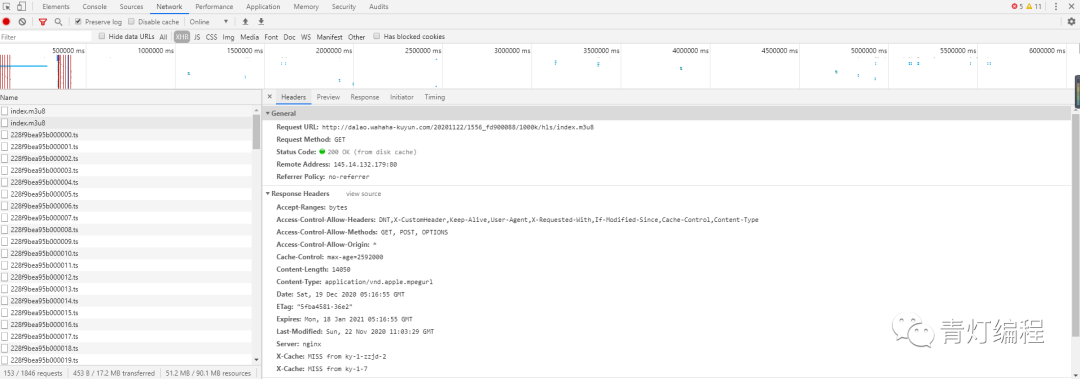The height and width of the screenshot is (379, 1080).
Task: Select the Network tab
Action: 169,6
